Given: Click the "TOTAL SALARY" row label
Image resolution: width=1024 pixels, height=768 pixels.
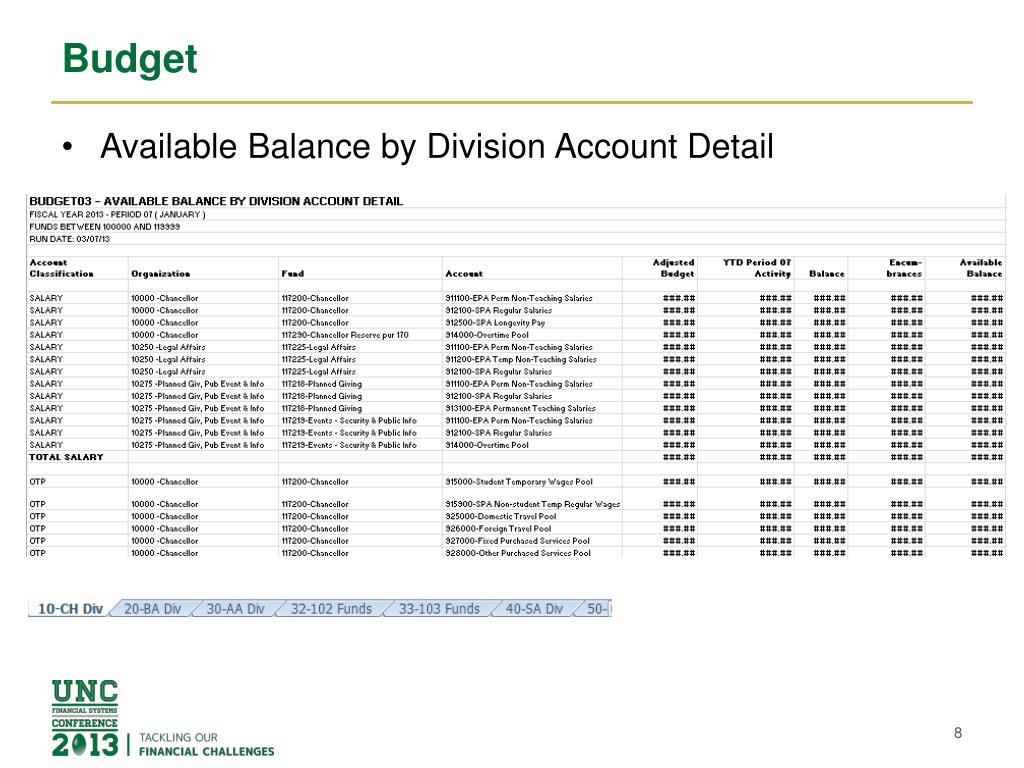Looking at the screenshot, I should [67, 457].
